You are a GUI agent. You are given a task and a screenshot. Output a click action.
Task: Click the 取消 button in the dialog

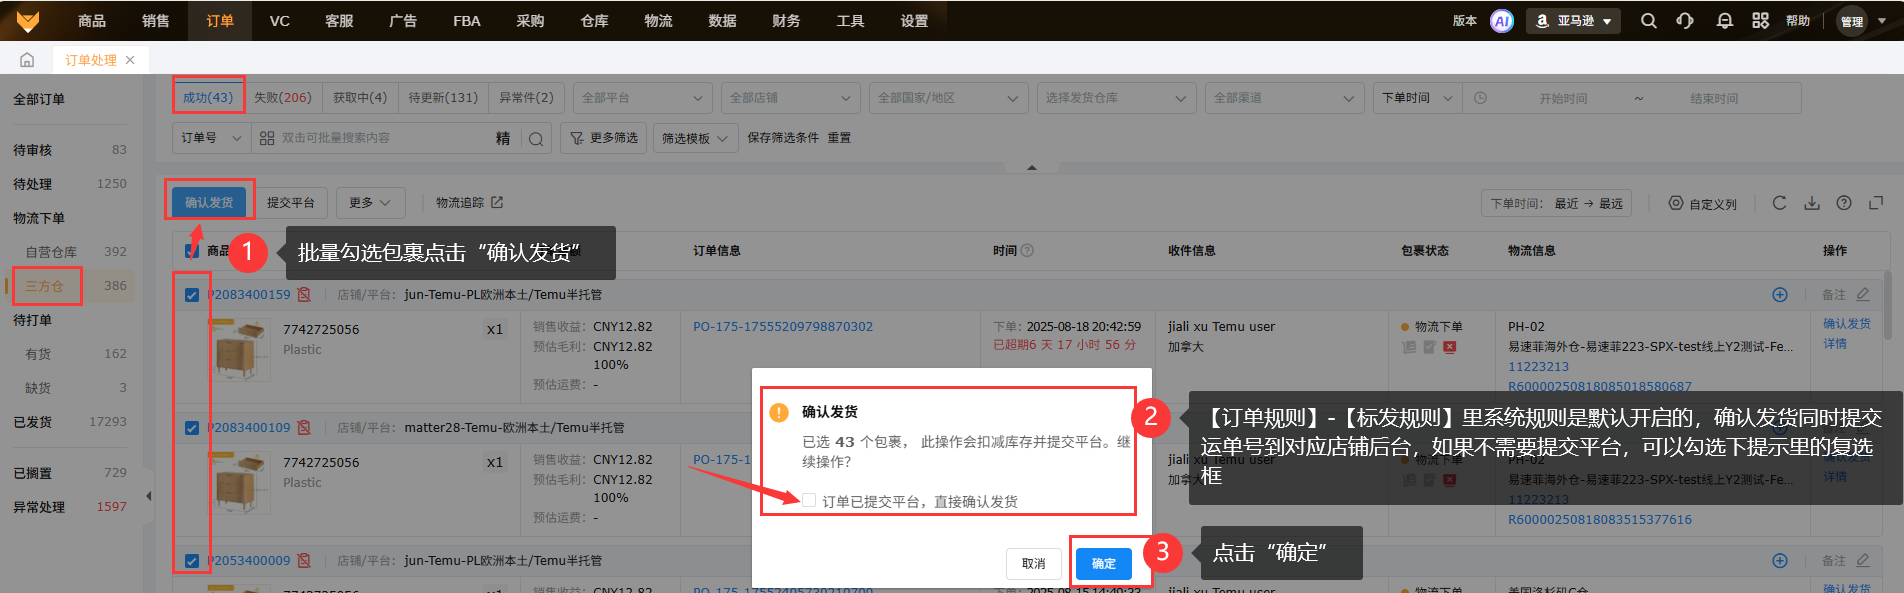1034,564
